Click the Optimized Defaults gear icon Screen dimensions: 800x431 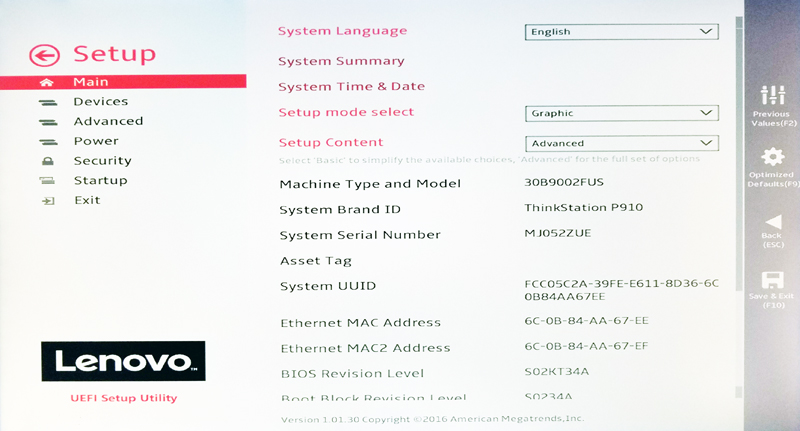772,157
